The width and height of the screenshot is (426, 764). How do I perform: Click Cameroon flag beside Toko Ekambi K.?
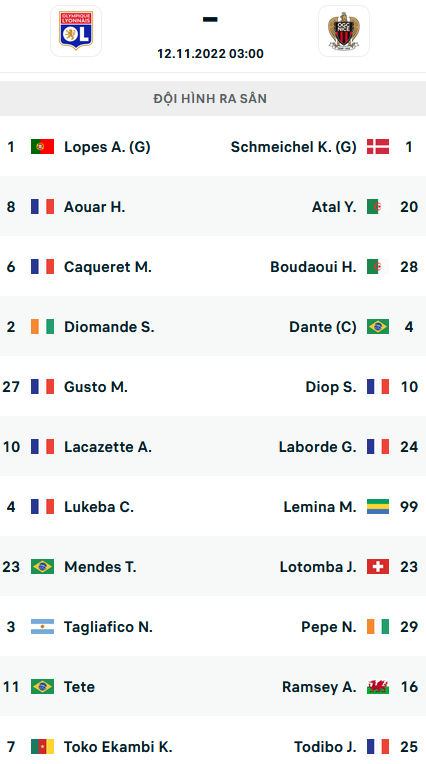click(42, 746)
